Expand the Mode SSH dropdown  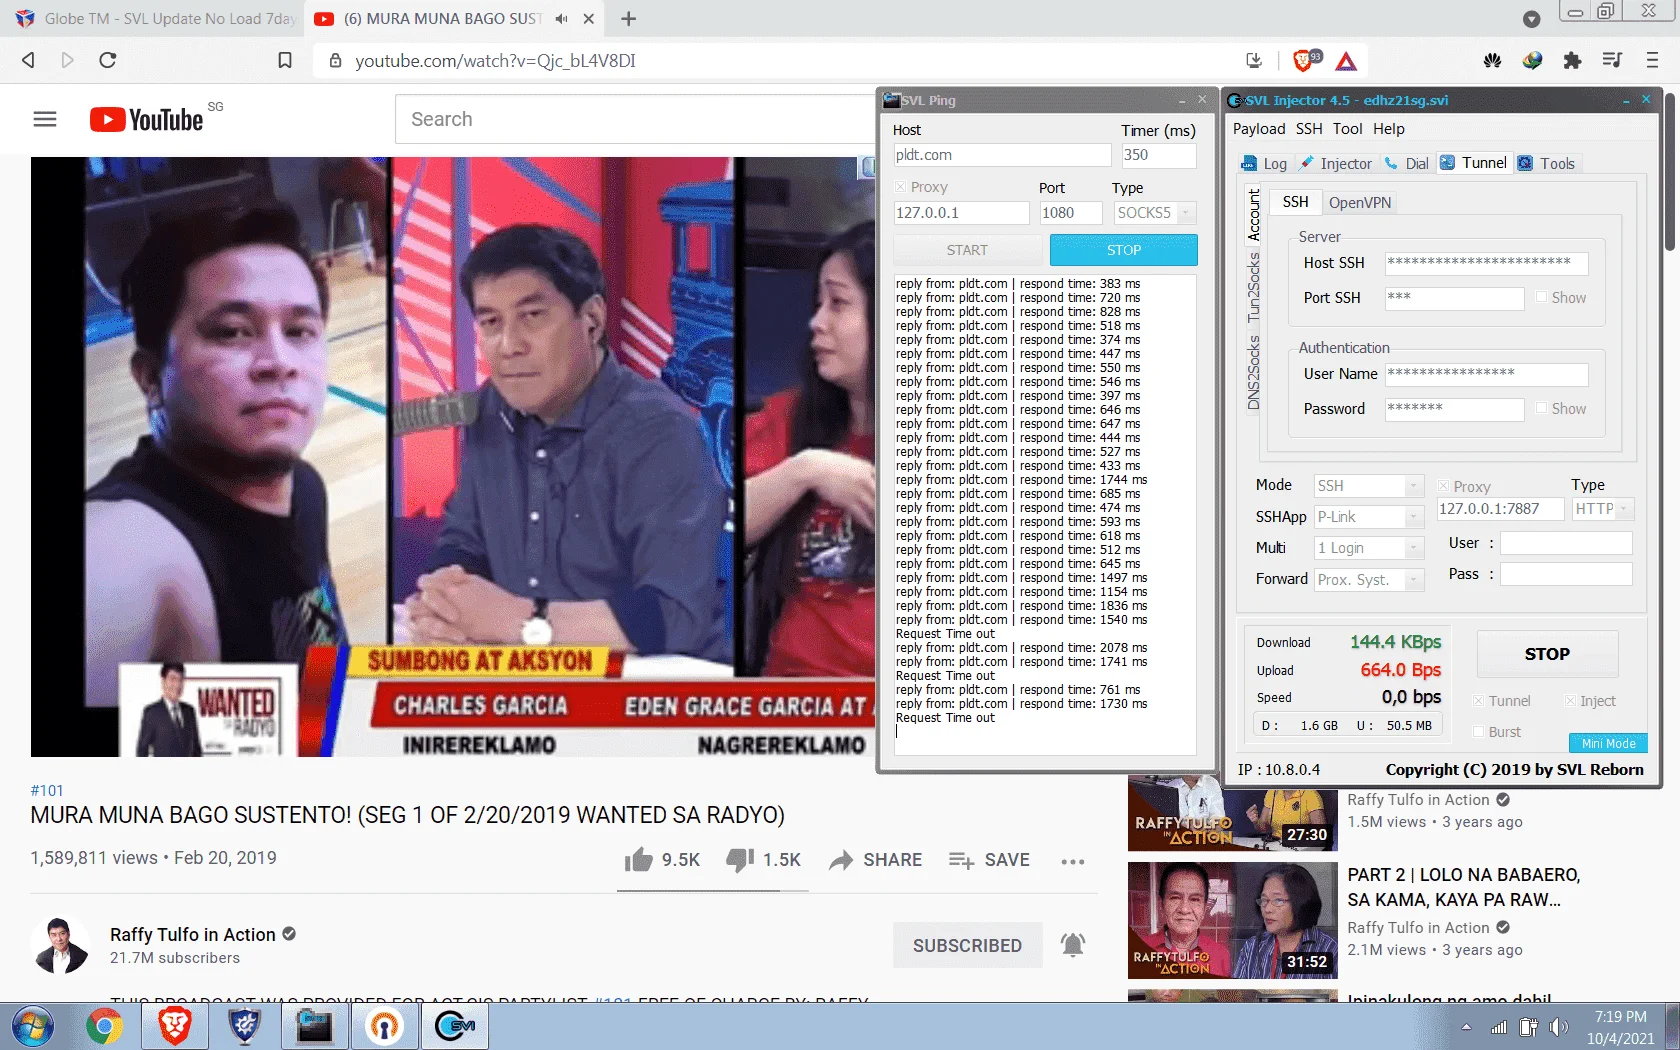pyautogui.click(x=1414, y=486)
